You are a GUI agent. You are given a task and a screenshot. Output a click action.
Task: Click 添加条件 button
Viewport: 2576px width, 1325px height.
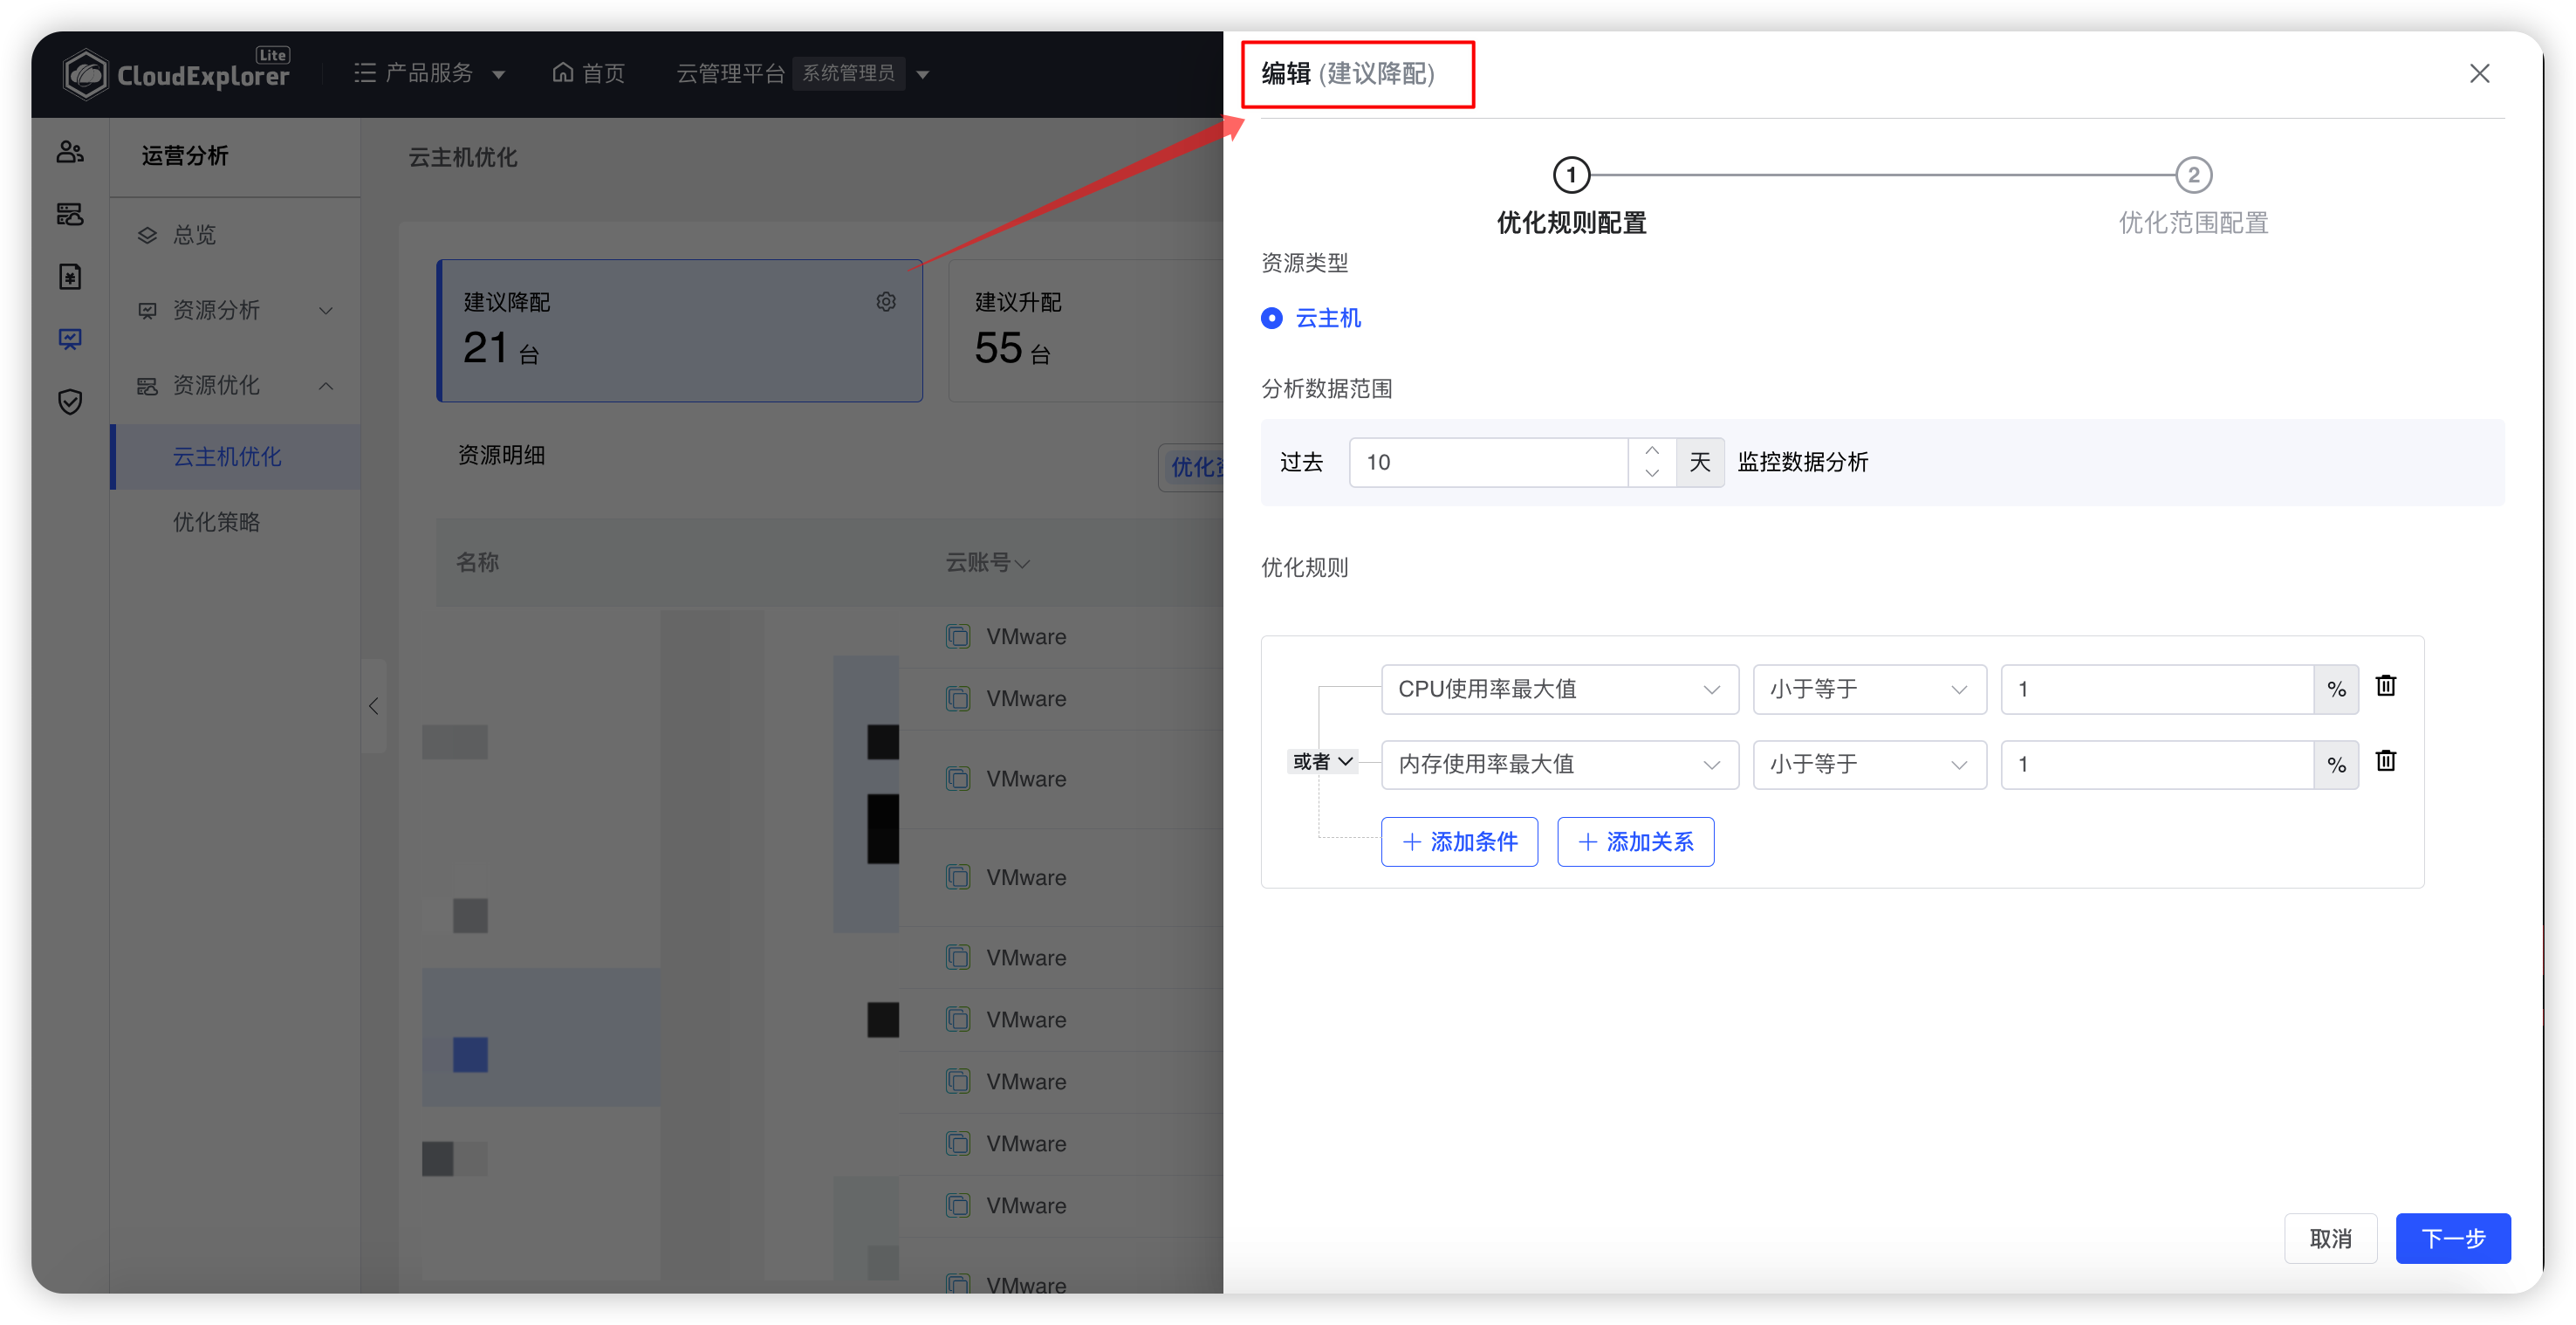pyautogui.click(x=1459, y=842)
